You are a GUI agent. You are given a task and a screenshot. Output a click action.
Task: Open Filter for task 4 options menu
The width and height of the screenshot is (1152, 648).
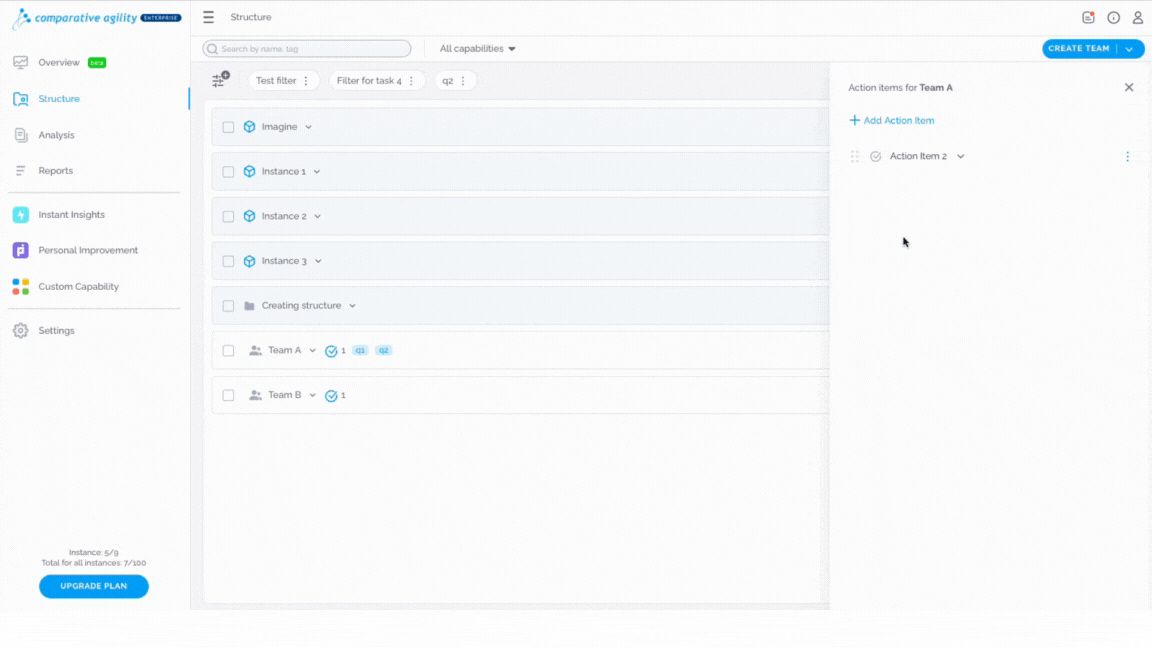pyautogui.click(x=411, y=81)
